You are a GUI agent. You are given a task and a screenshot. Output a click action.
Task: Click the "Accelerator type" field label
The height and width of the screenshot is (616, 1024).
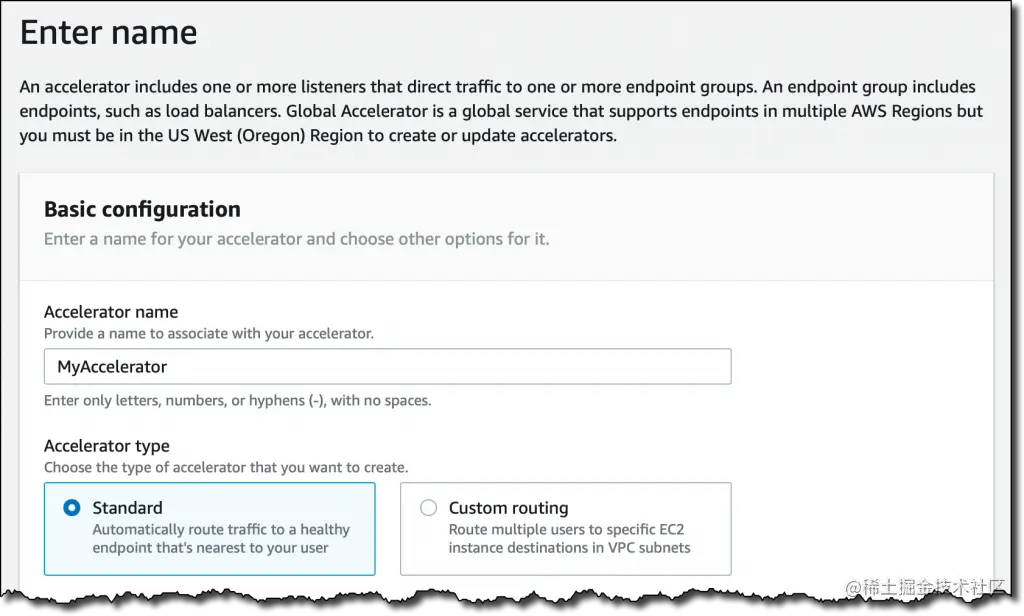[107, 446]
